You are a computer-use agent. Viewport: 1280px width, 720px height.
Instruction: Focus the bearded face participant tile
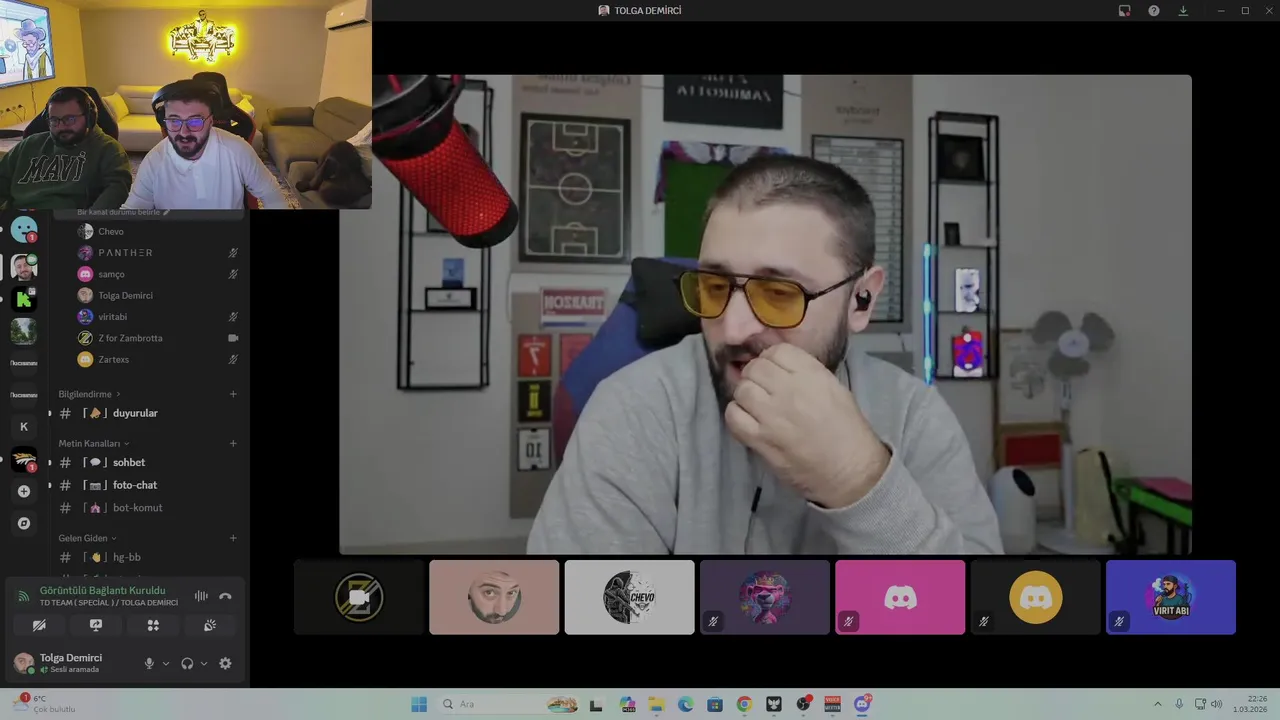[494, 597]
